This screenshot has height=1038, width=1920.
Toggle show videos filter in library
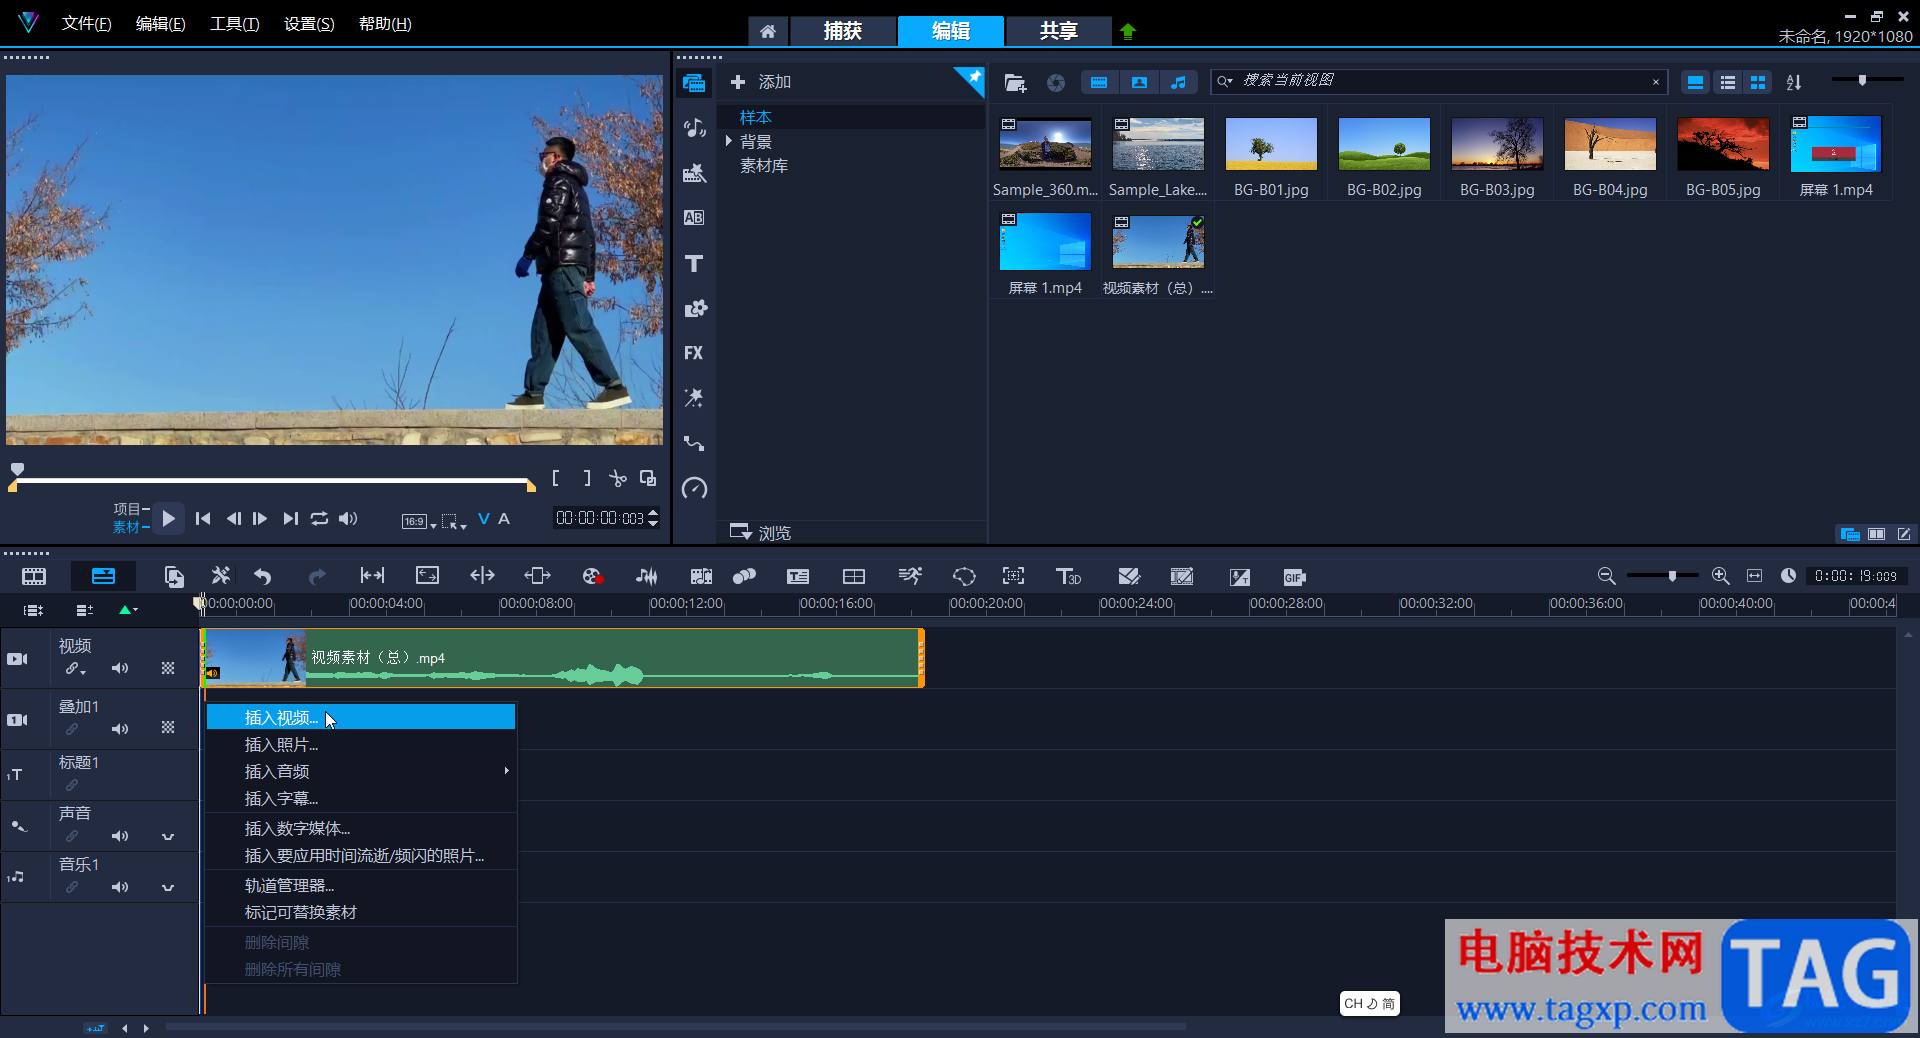1099,82
